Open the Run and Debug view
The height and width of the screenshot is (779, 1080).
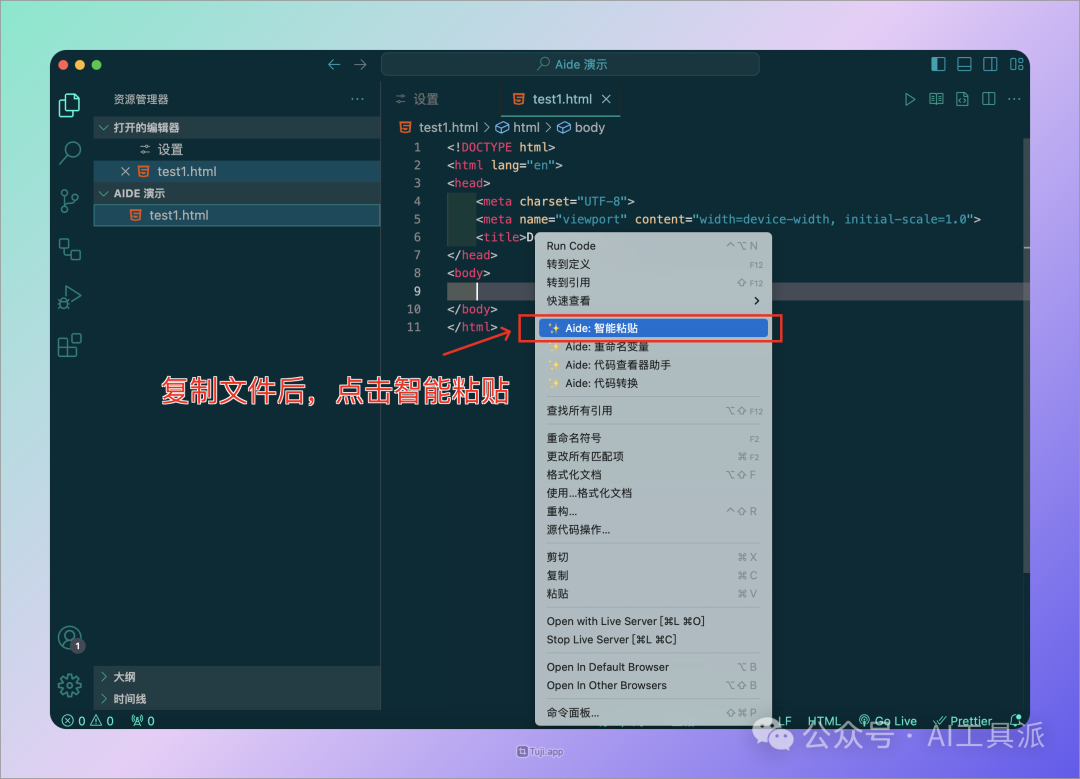[x=70, y=297]
